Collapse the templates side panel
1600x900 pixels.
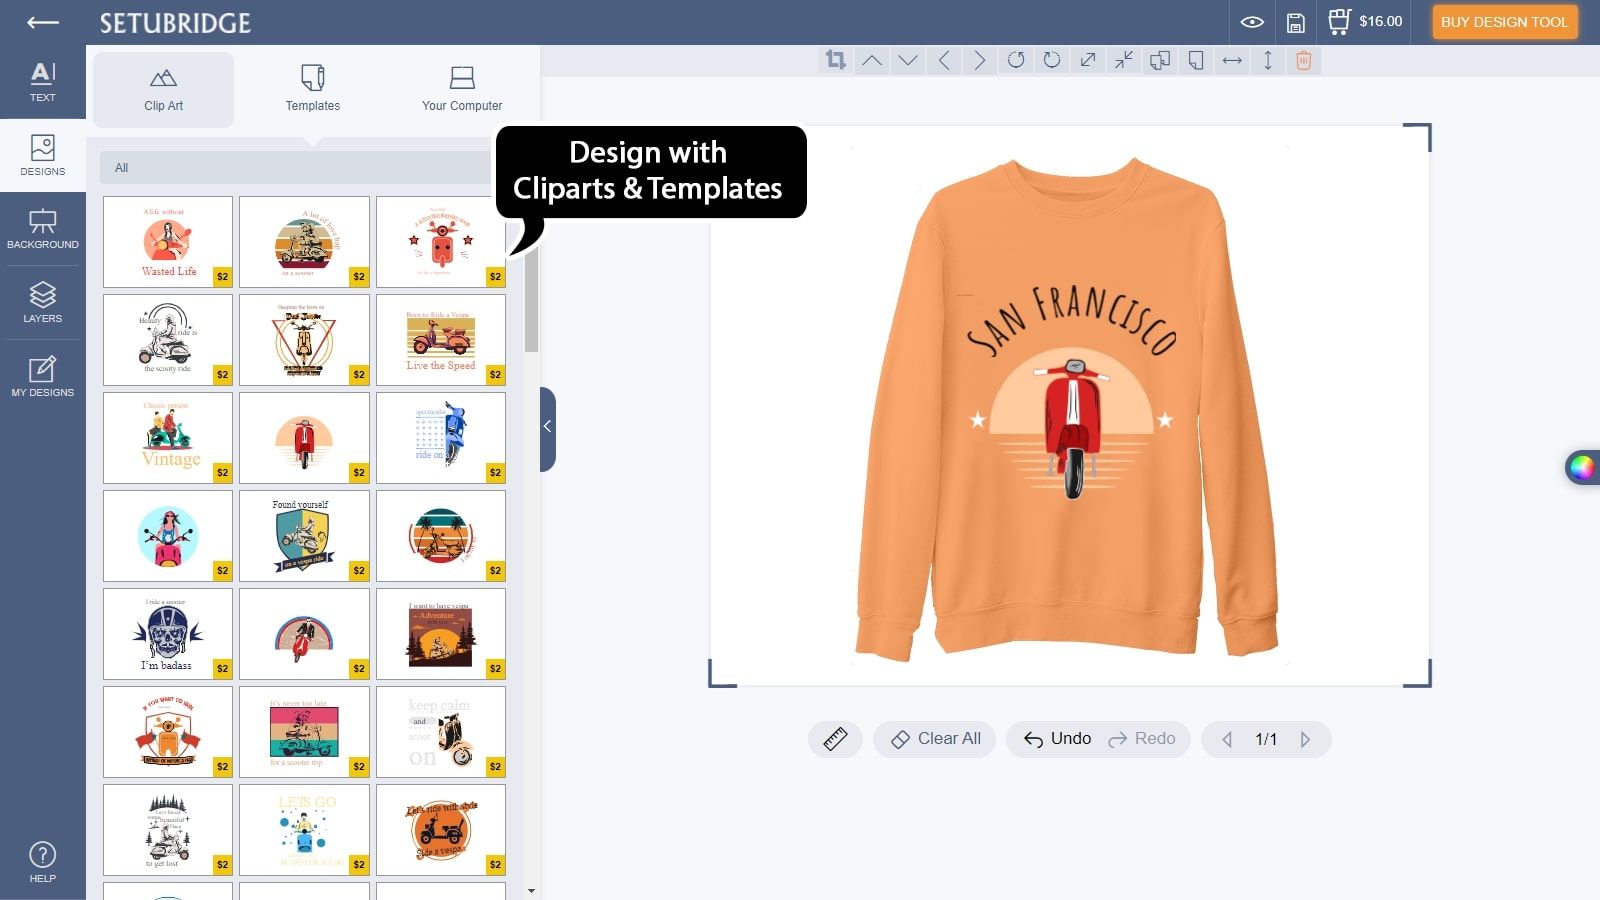click(x=546, y=426)
